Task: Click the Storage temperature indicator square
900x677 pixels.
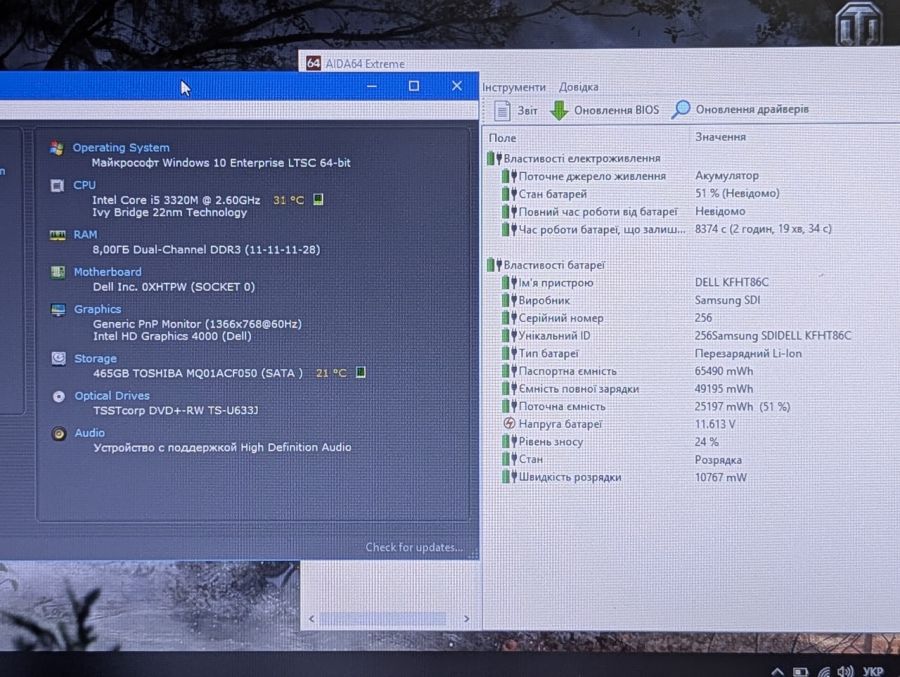Action: tap(360, 372)
